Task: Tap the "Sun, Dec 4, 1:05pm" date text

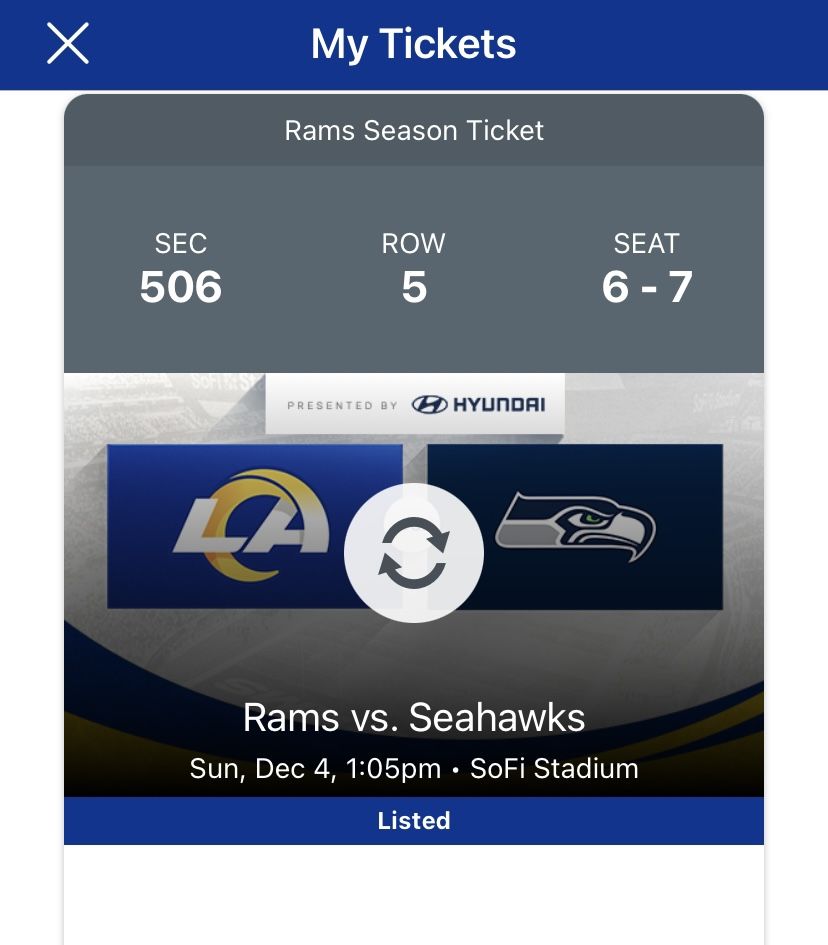Action: coord(315,769)
